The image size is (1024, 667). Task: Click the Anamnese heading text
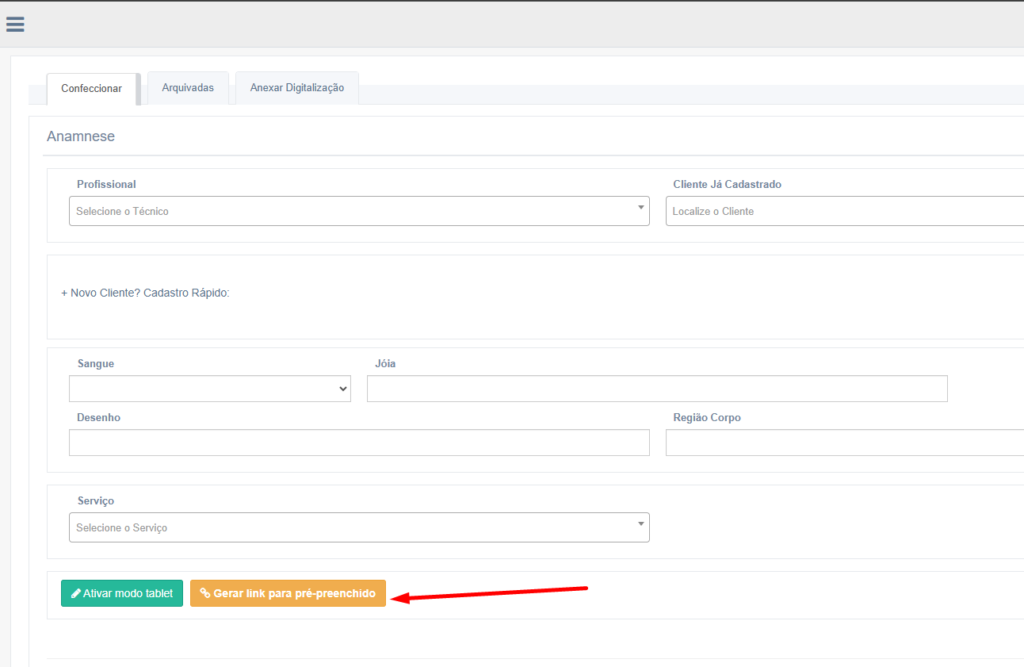80,136
